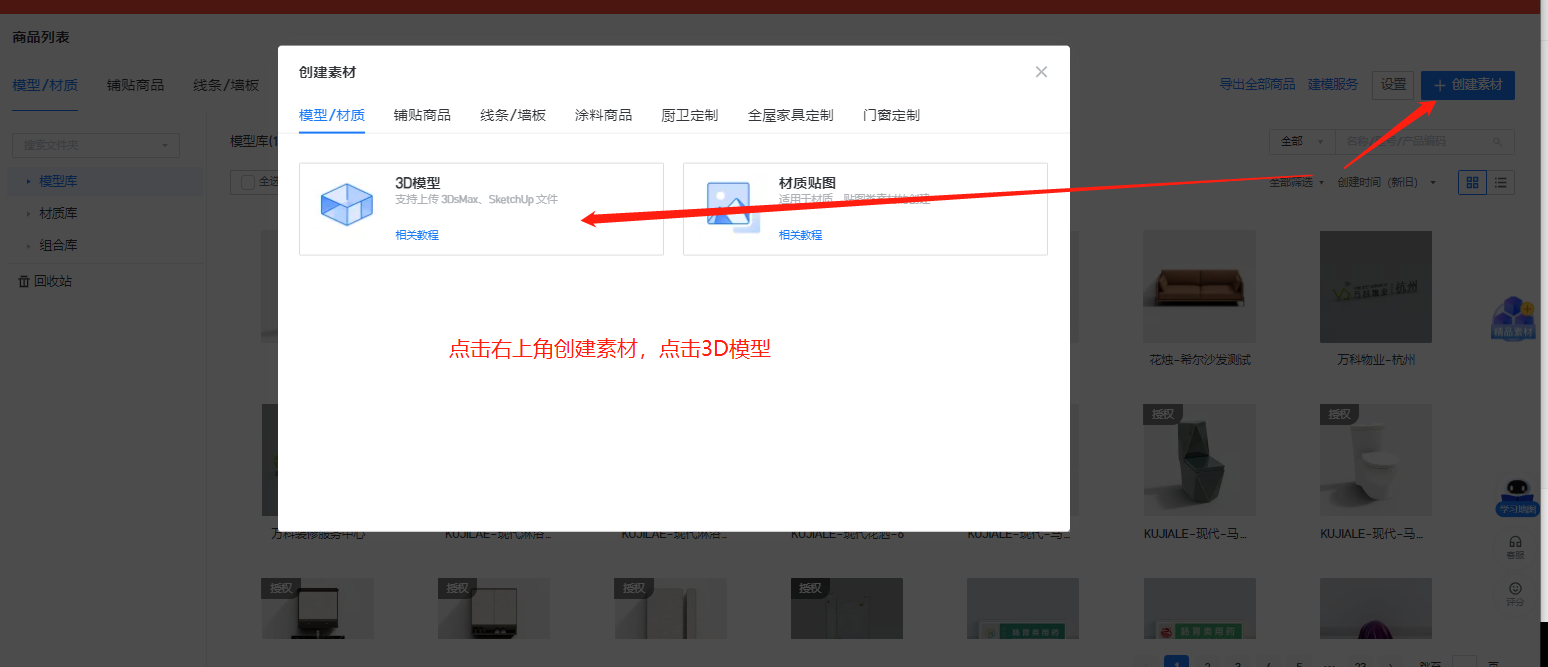Go to pagination page 2
1548x667 pixels.
coord(1207,662)
